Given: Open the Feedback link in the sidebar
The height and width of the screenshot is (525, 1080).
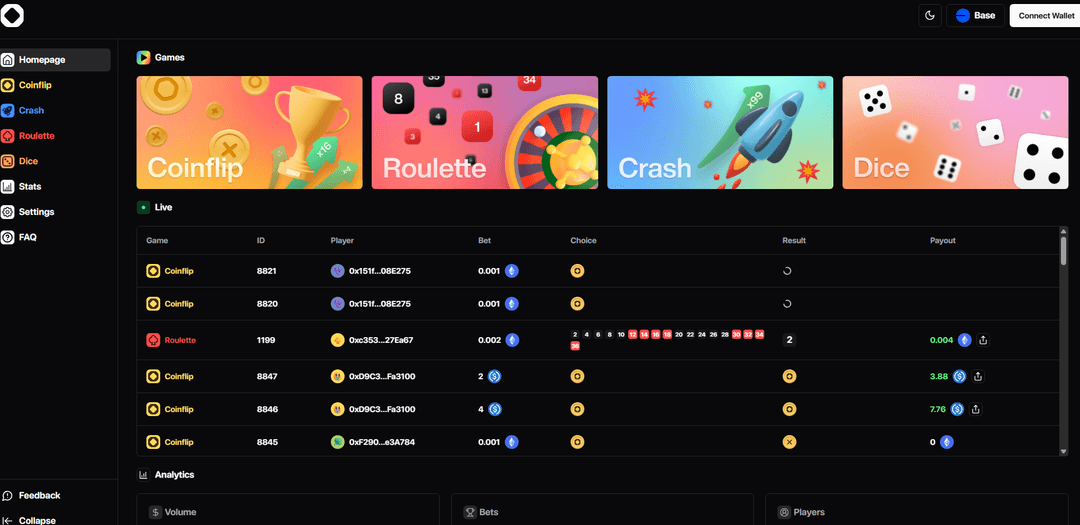Looking at the screenshot, I should click(38, 495).
